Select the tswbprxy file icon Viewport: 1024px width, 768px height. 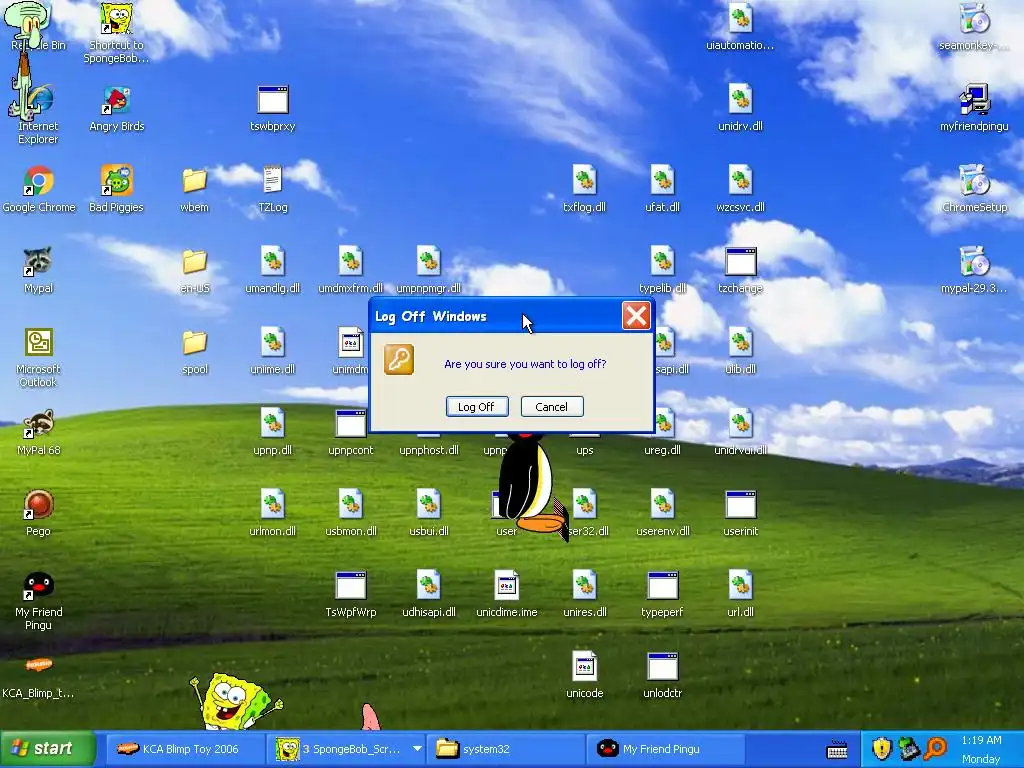(273, 109)
